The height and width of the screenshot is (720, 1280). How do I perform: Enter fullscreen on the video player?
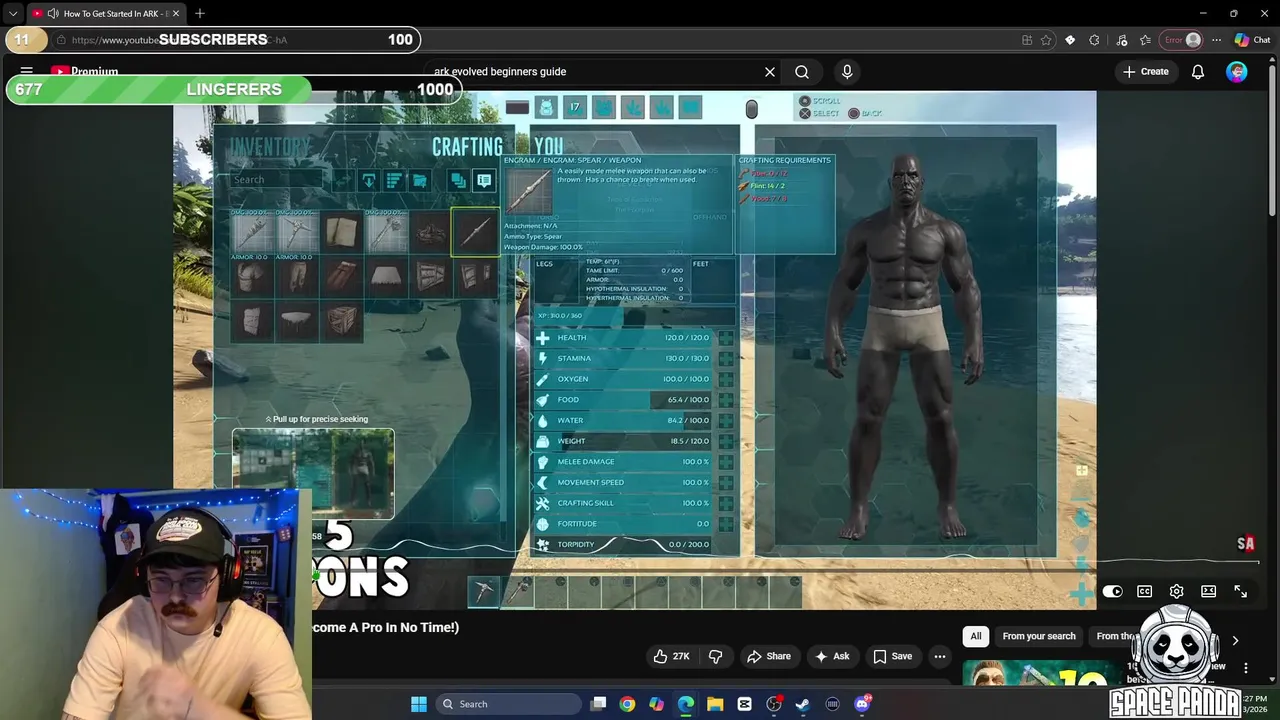click(x=1241, y=591)
